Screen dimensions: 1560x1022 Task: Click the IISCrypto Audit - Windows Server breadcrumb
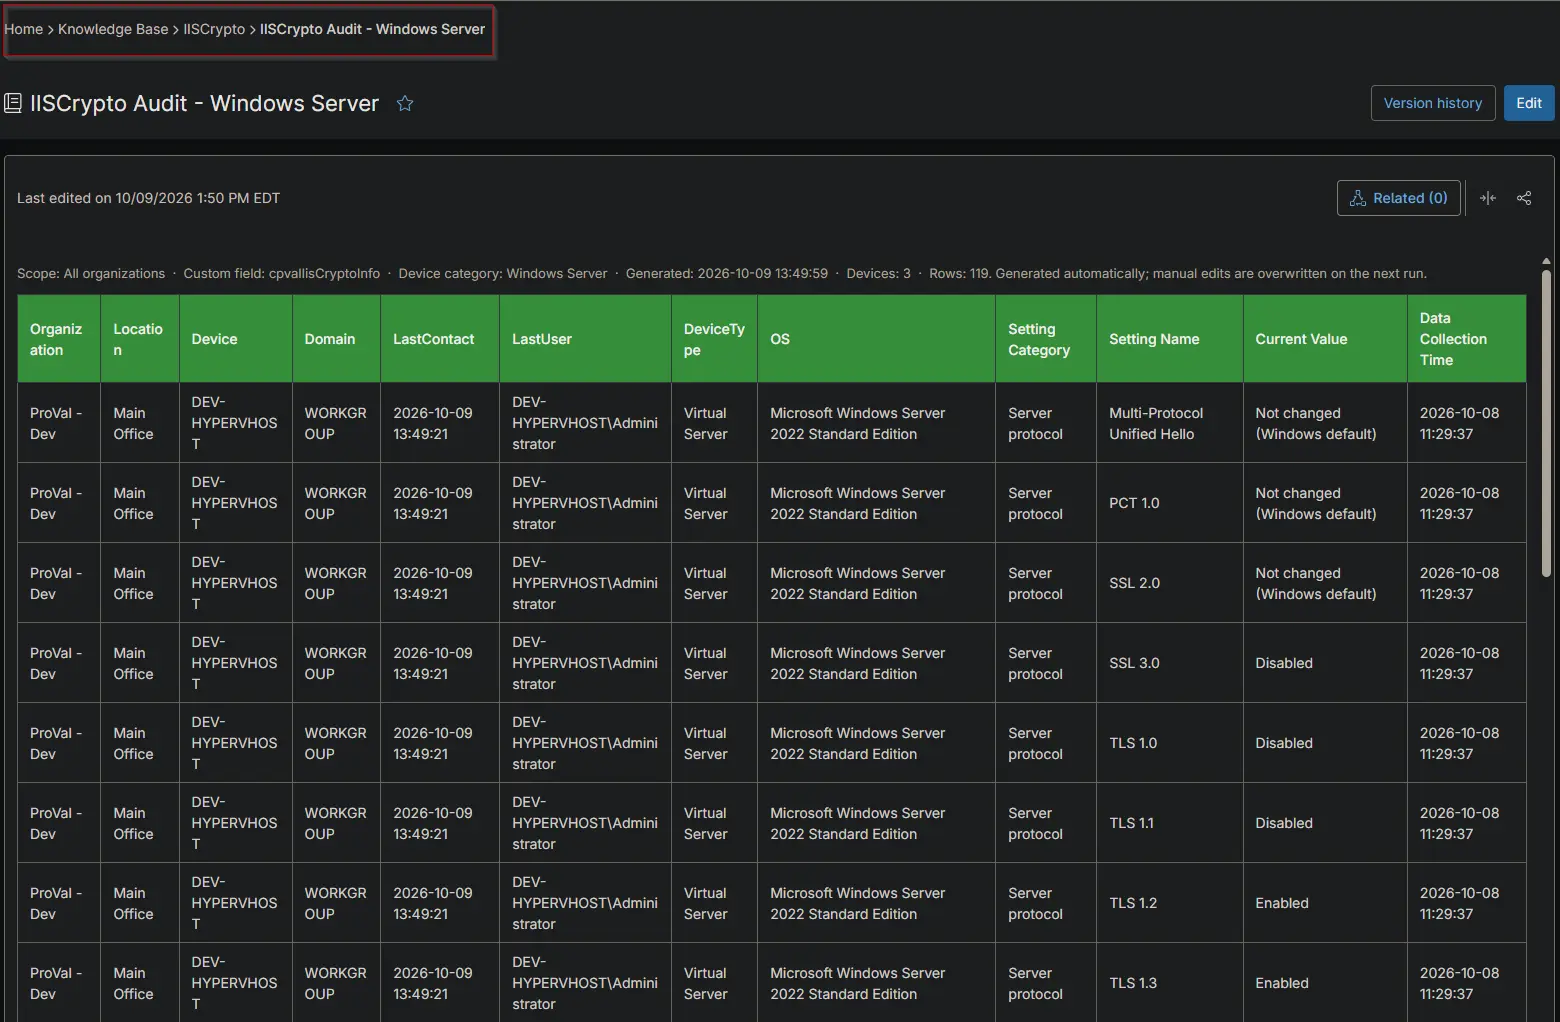tap(372, 29)
